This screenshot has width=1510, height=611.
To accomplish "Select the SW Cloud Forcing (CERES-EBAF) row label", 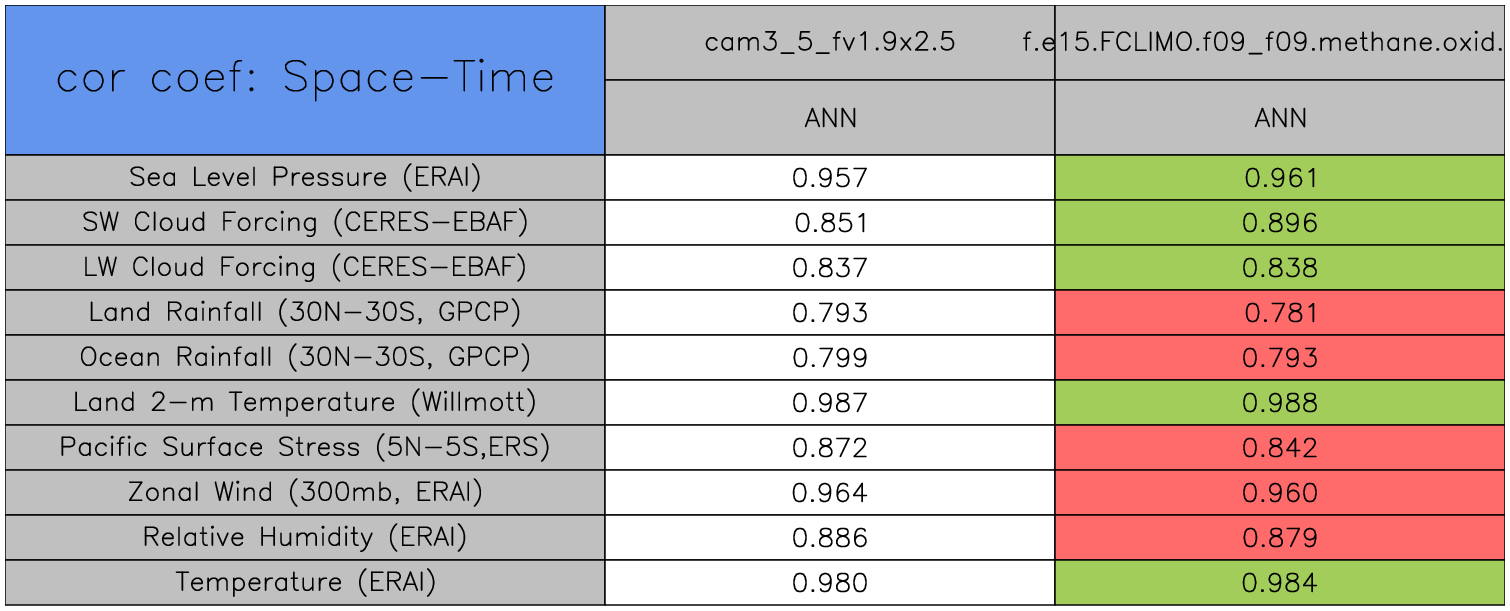I will tap(305, 222).
